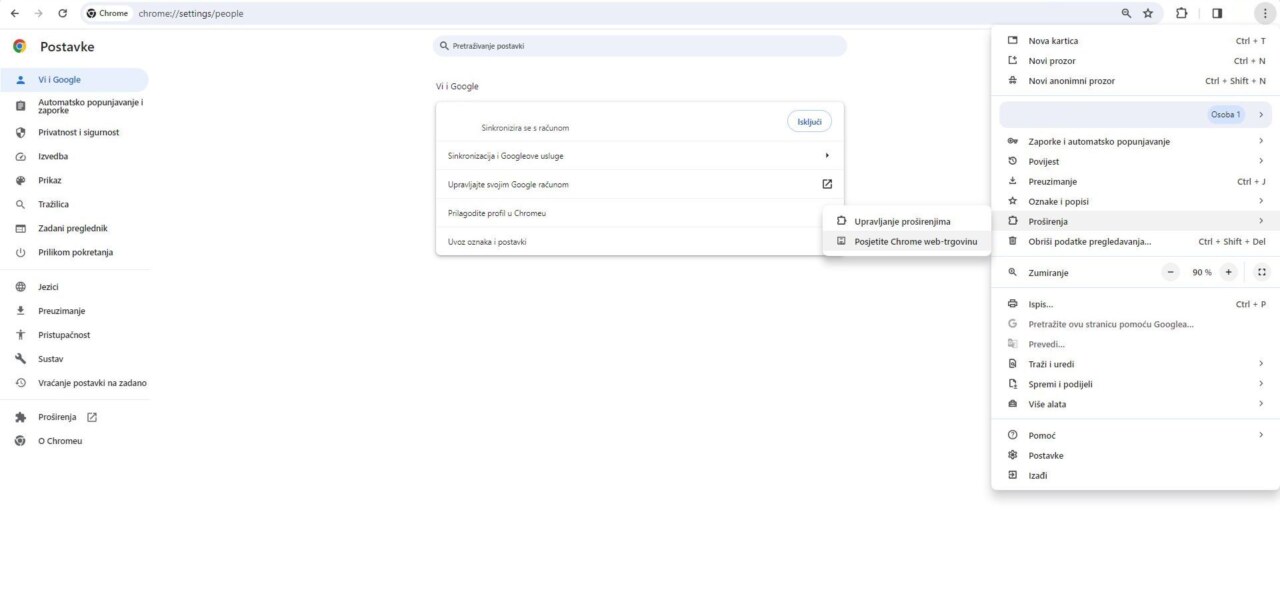This screenshot has height=592, width=1280.
Task: Select Posjetite Chrome web-trgovinu from the submenu
Action: (x=915, y=241)
